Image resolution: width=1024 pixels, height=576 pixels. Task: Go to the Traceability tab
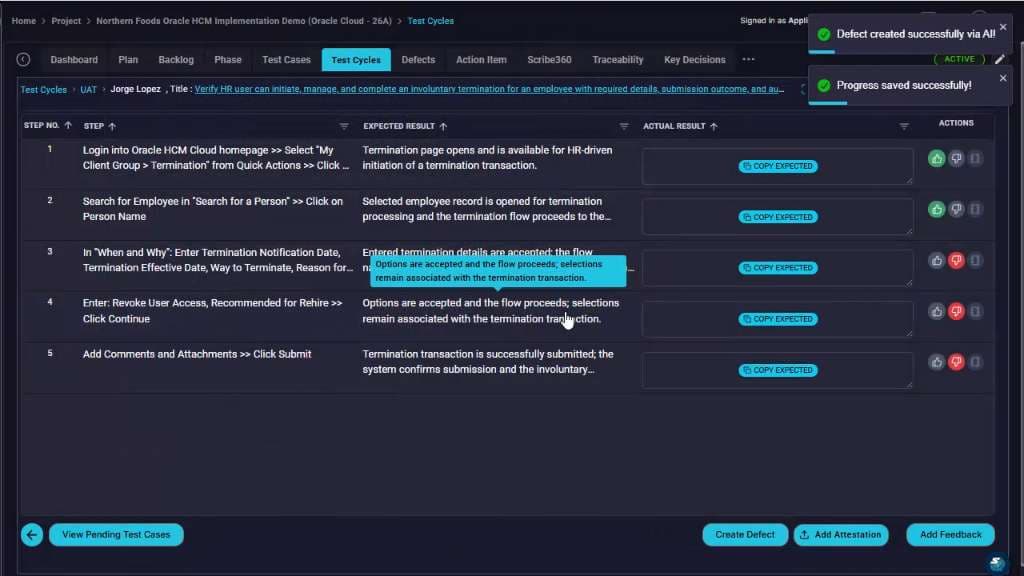[618, 59]
